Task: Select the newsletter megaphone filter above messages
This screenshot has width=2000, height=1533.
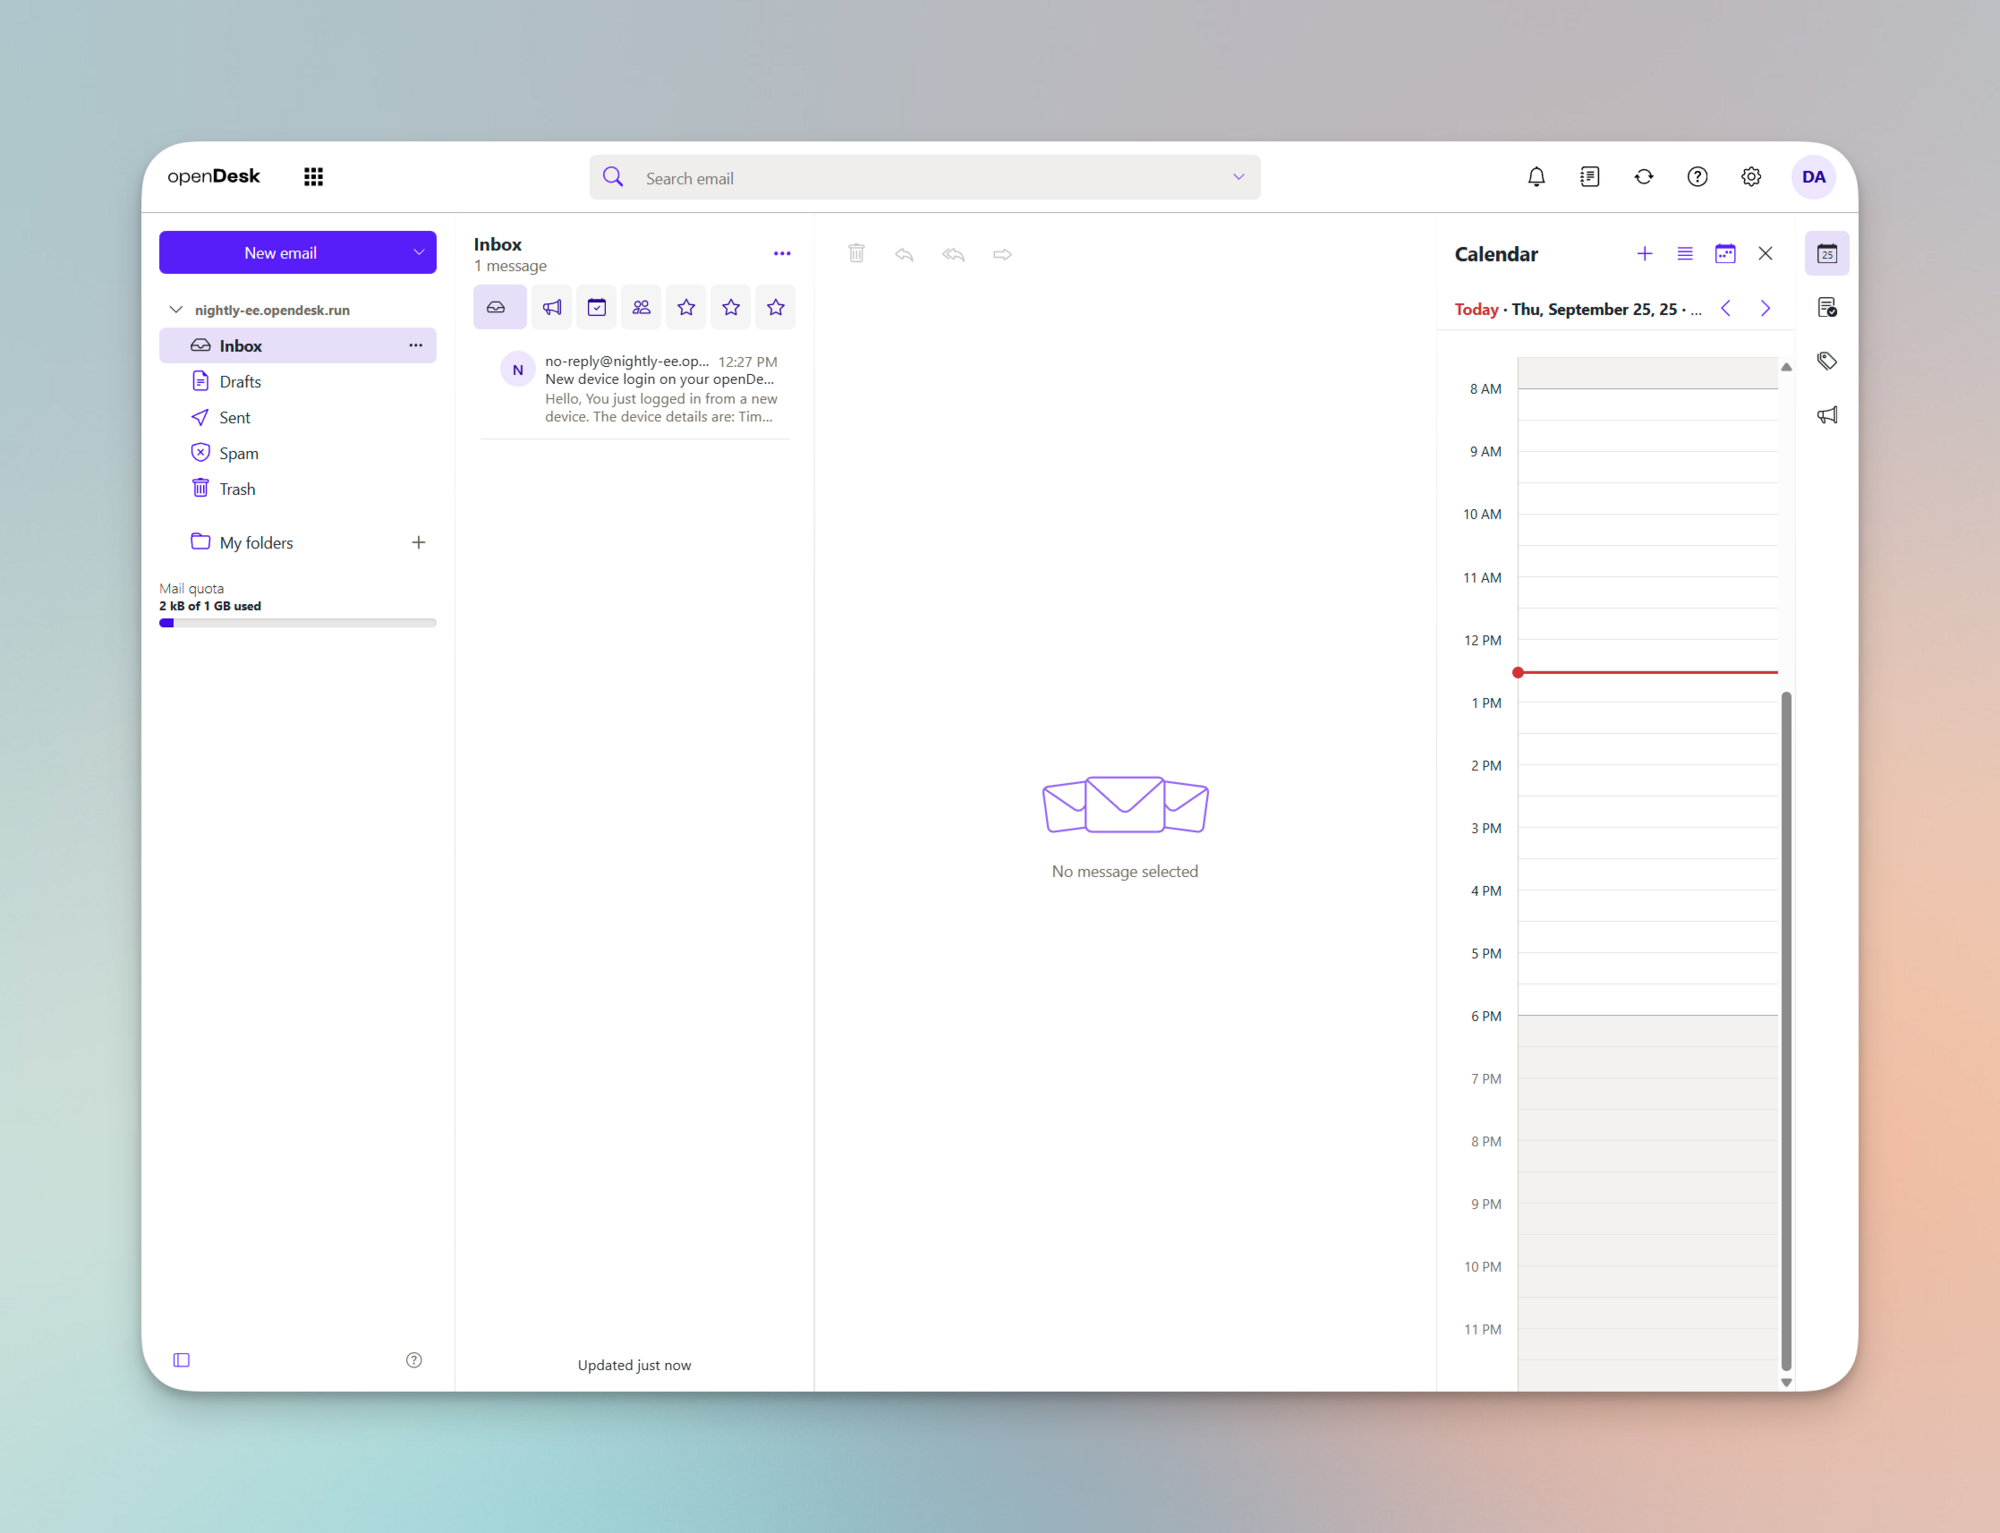Action: (551, 307)
